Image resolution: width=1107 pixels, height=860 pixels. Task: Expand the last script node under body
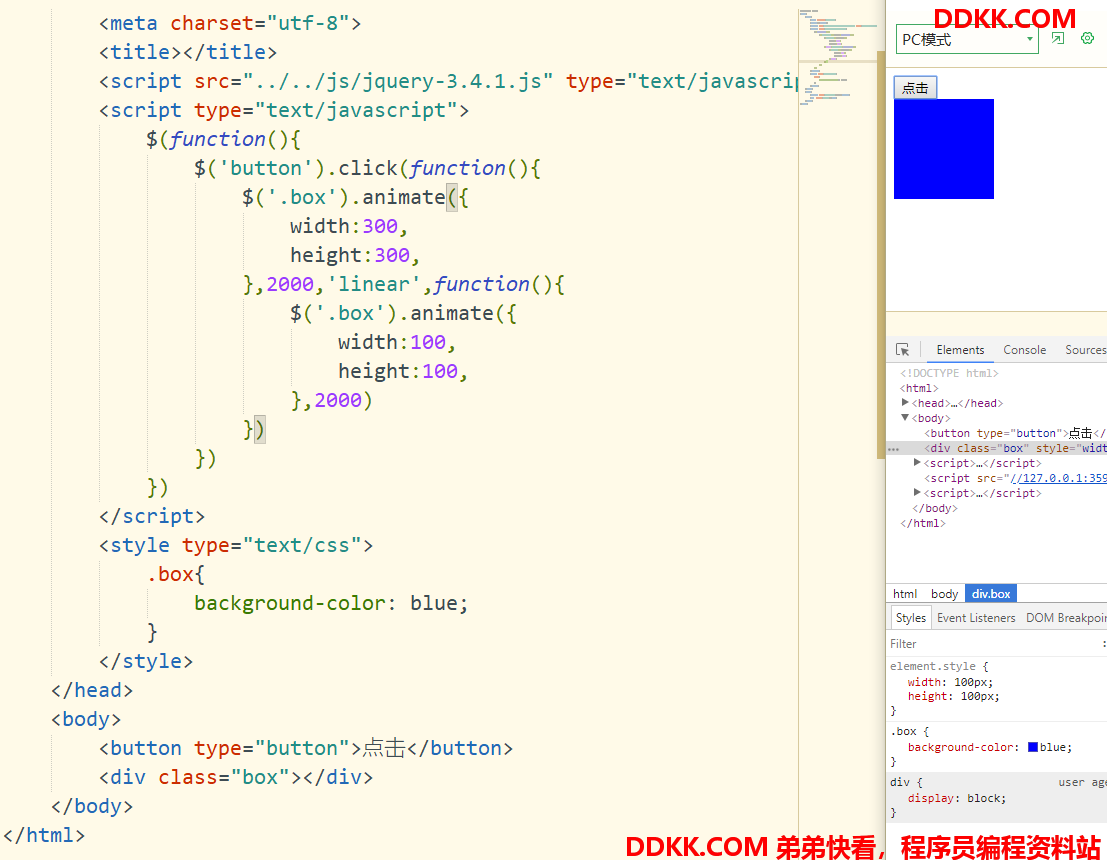tap(917, 492)
